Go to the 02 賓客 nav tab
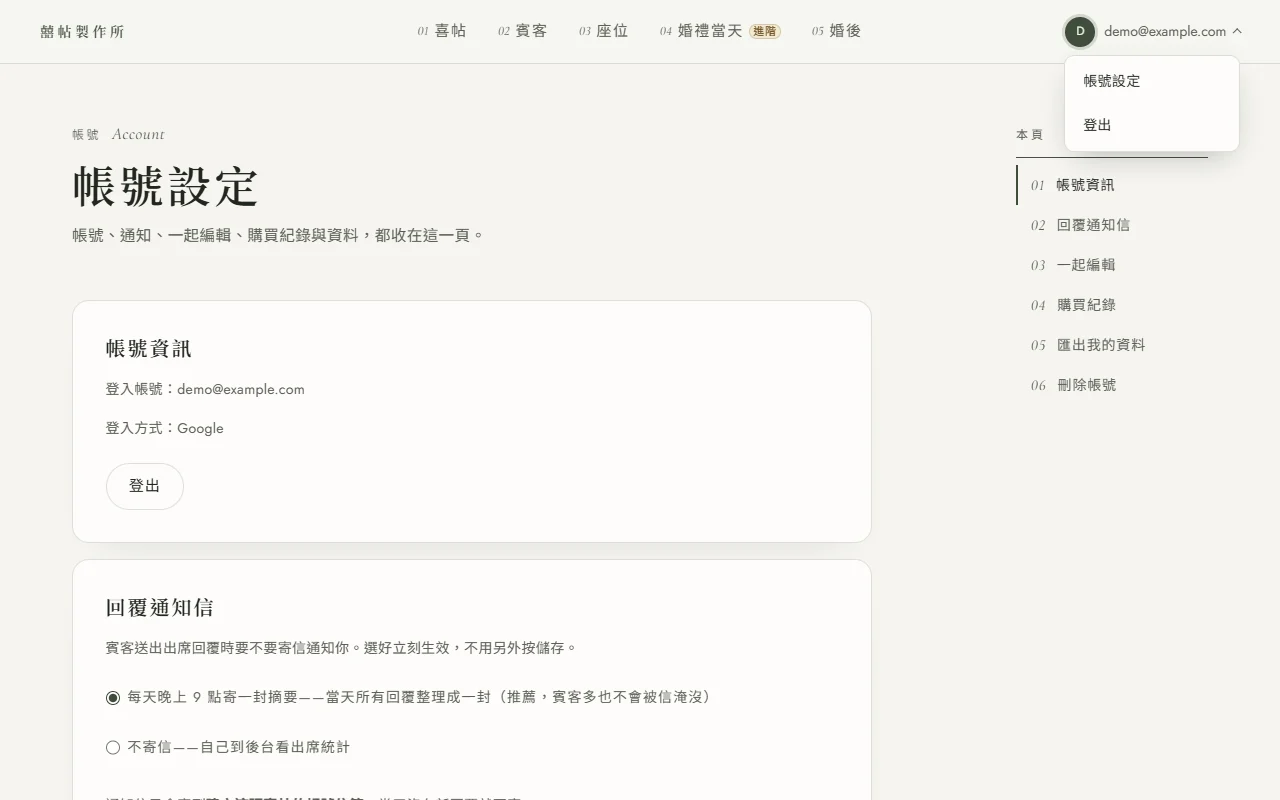Image resolution: width=1280 pixels, height=800 pixels. [x=523, y=31]
